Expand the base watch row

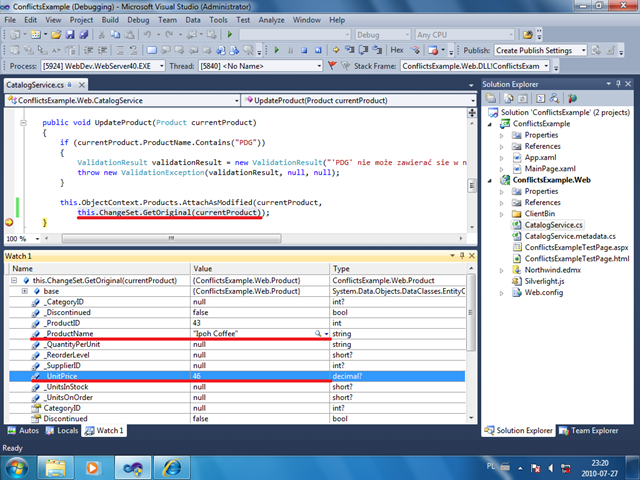coord(24,291)
